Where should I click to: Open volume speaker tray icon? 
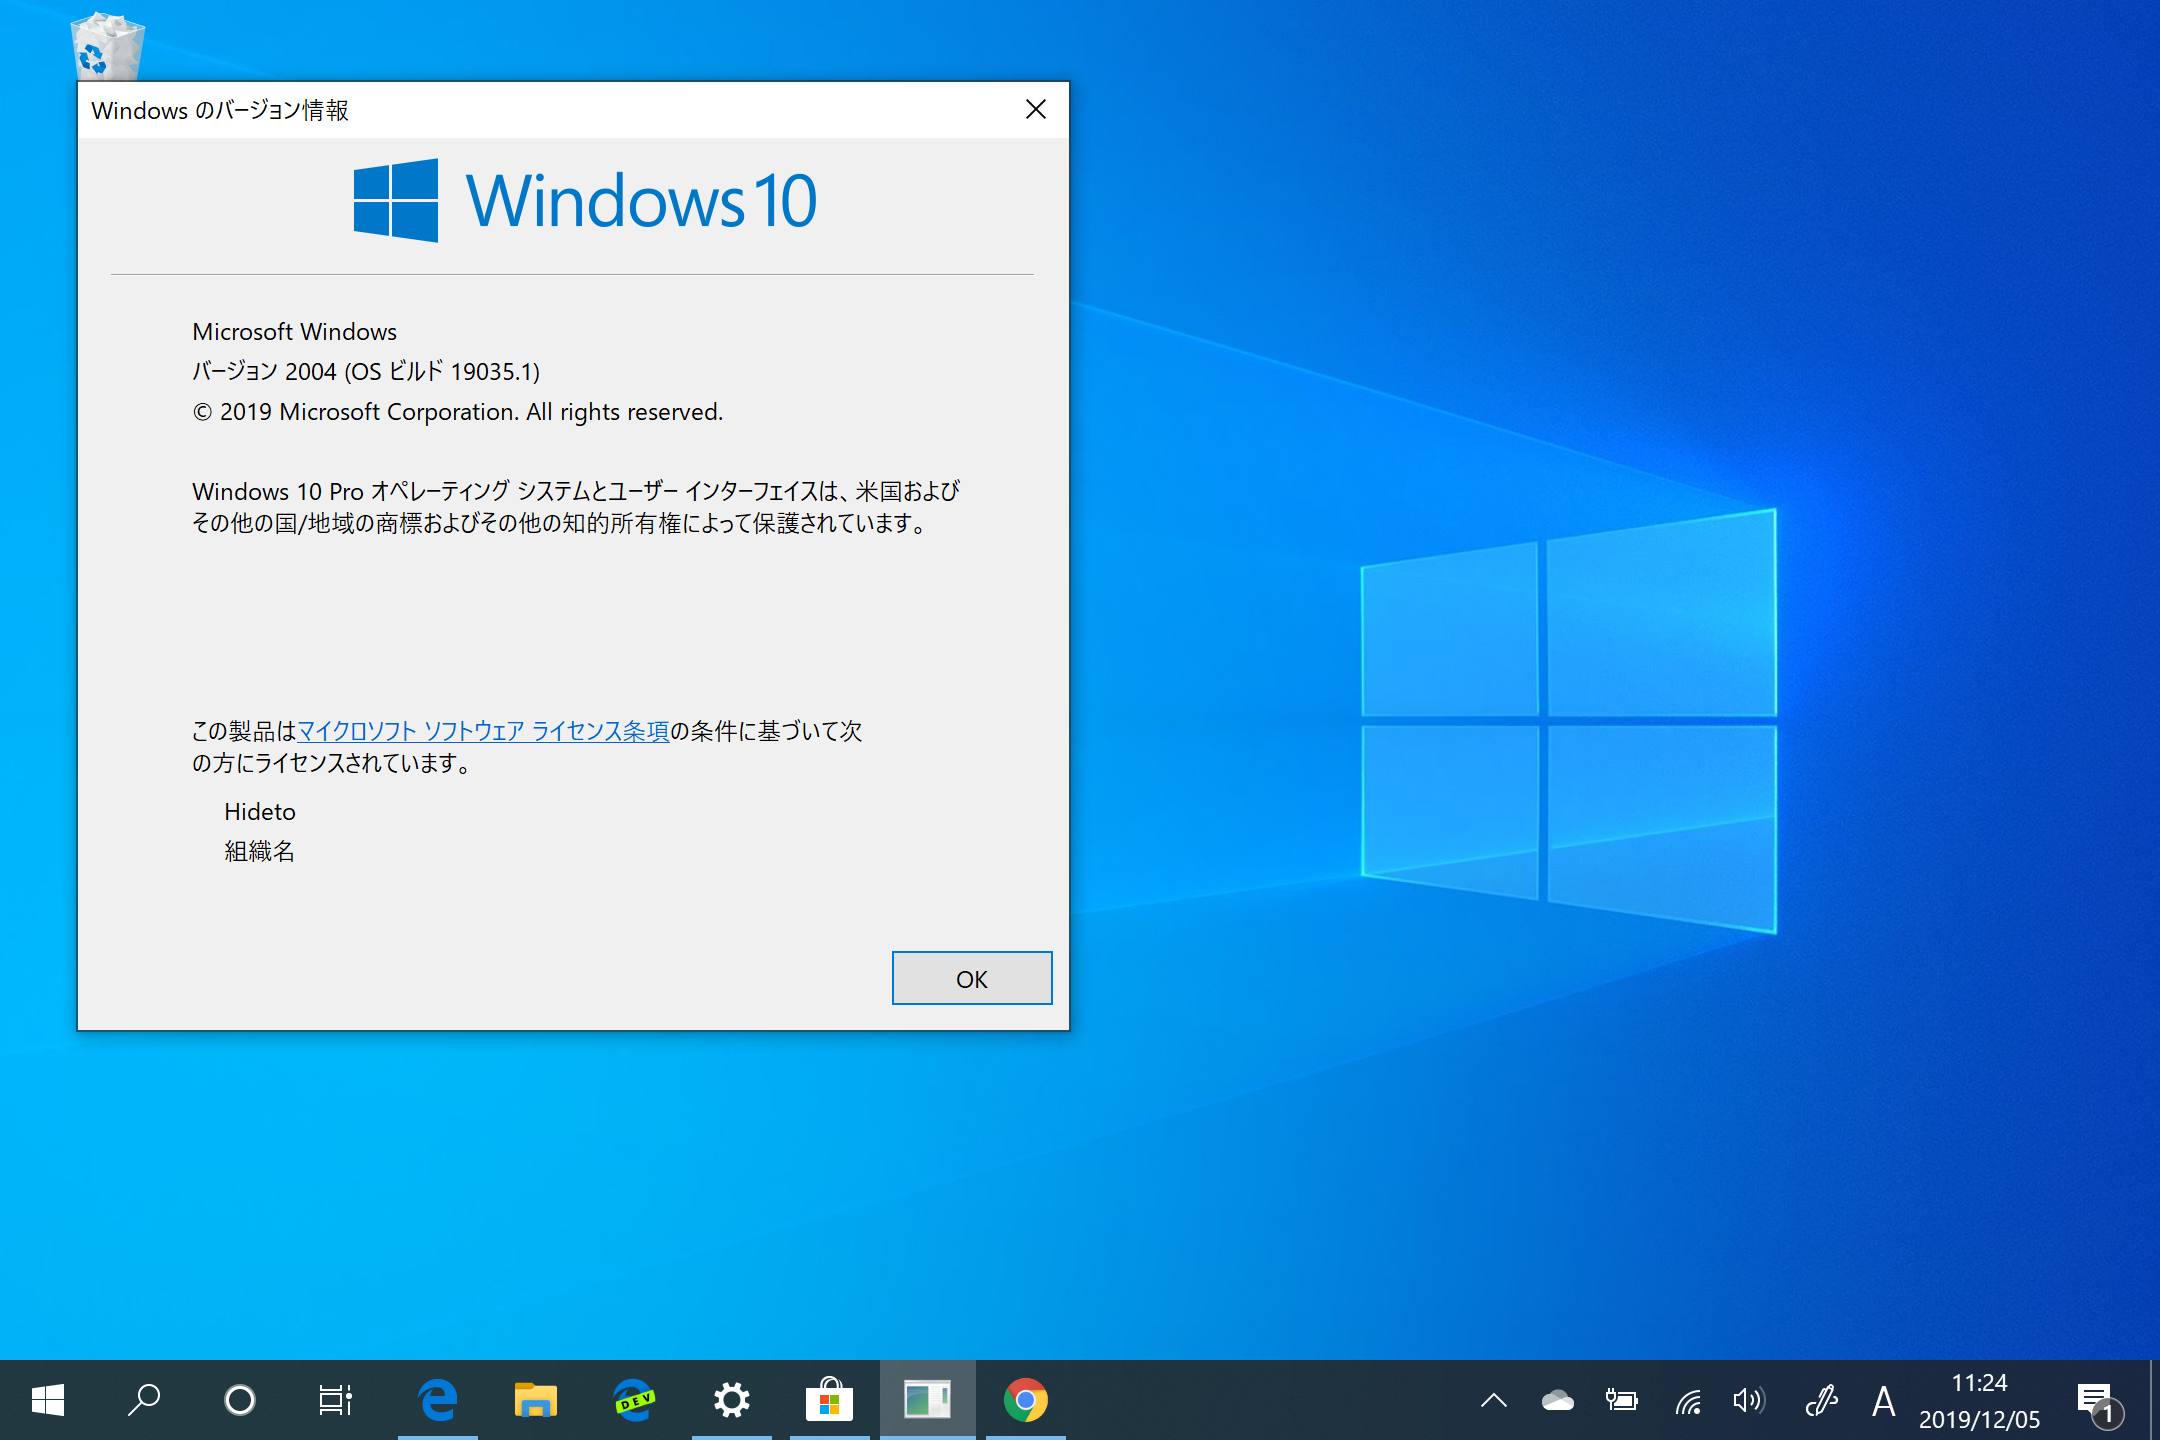1749,1400
